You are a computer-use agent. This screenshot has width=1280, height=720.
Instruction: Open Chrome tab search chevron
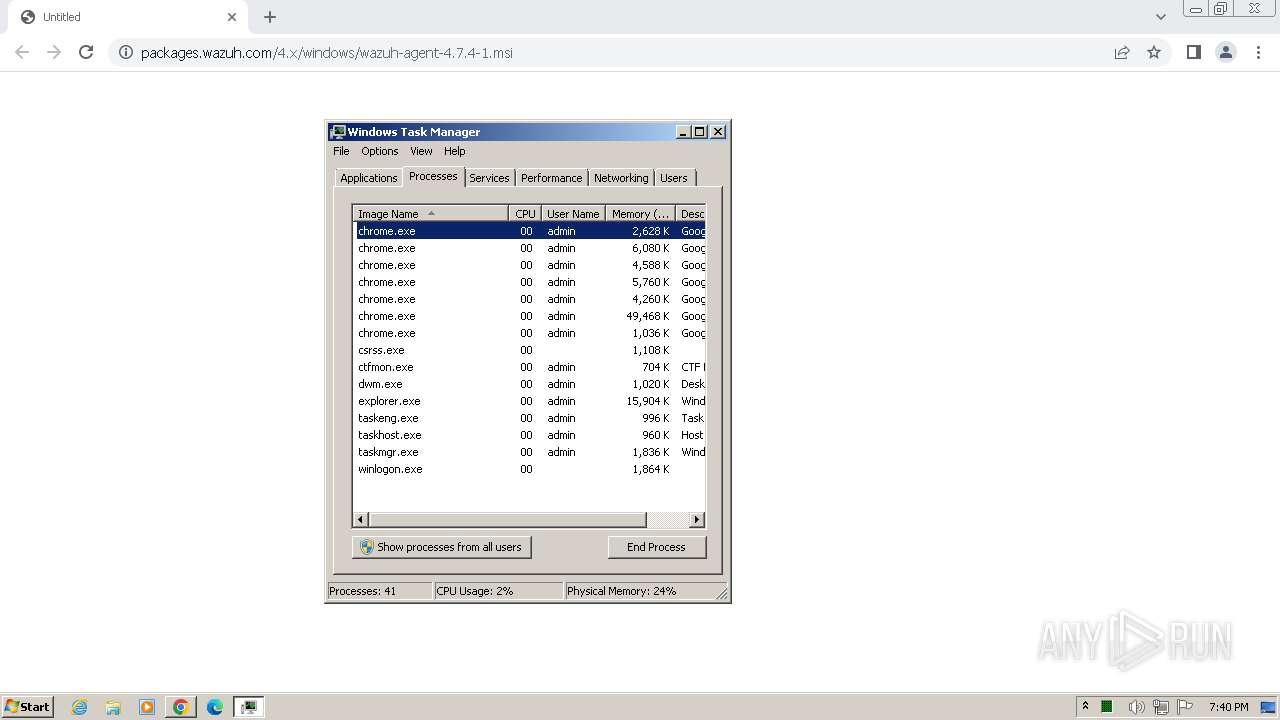click(x=1160, y=17)
